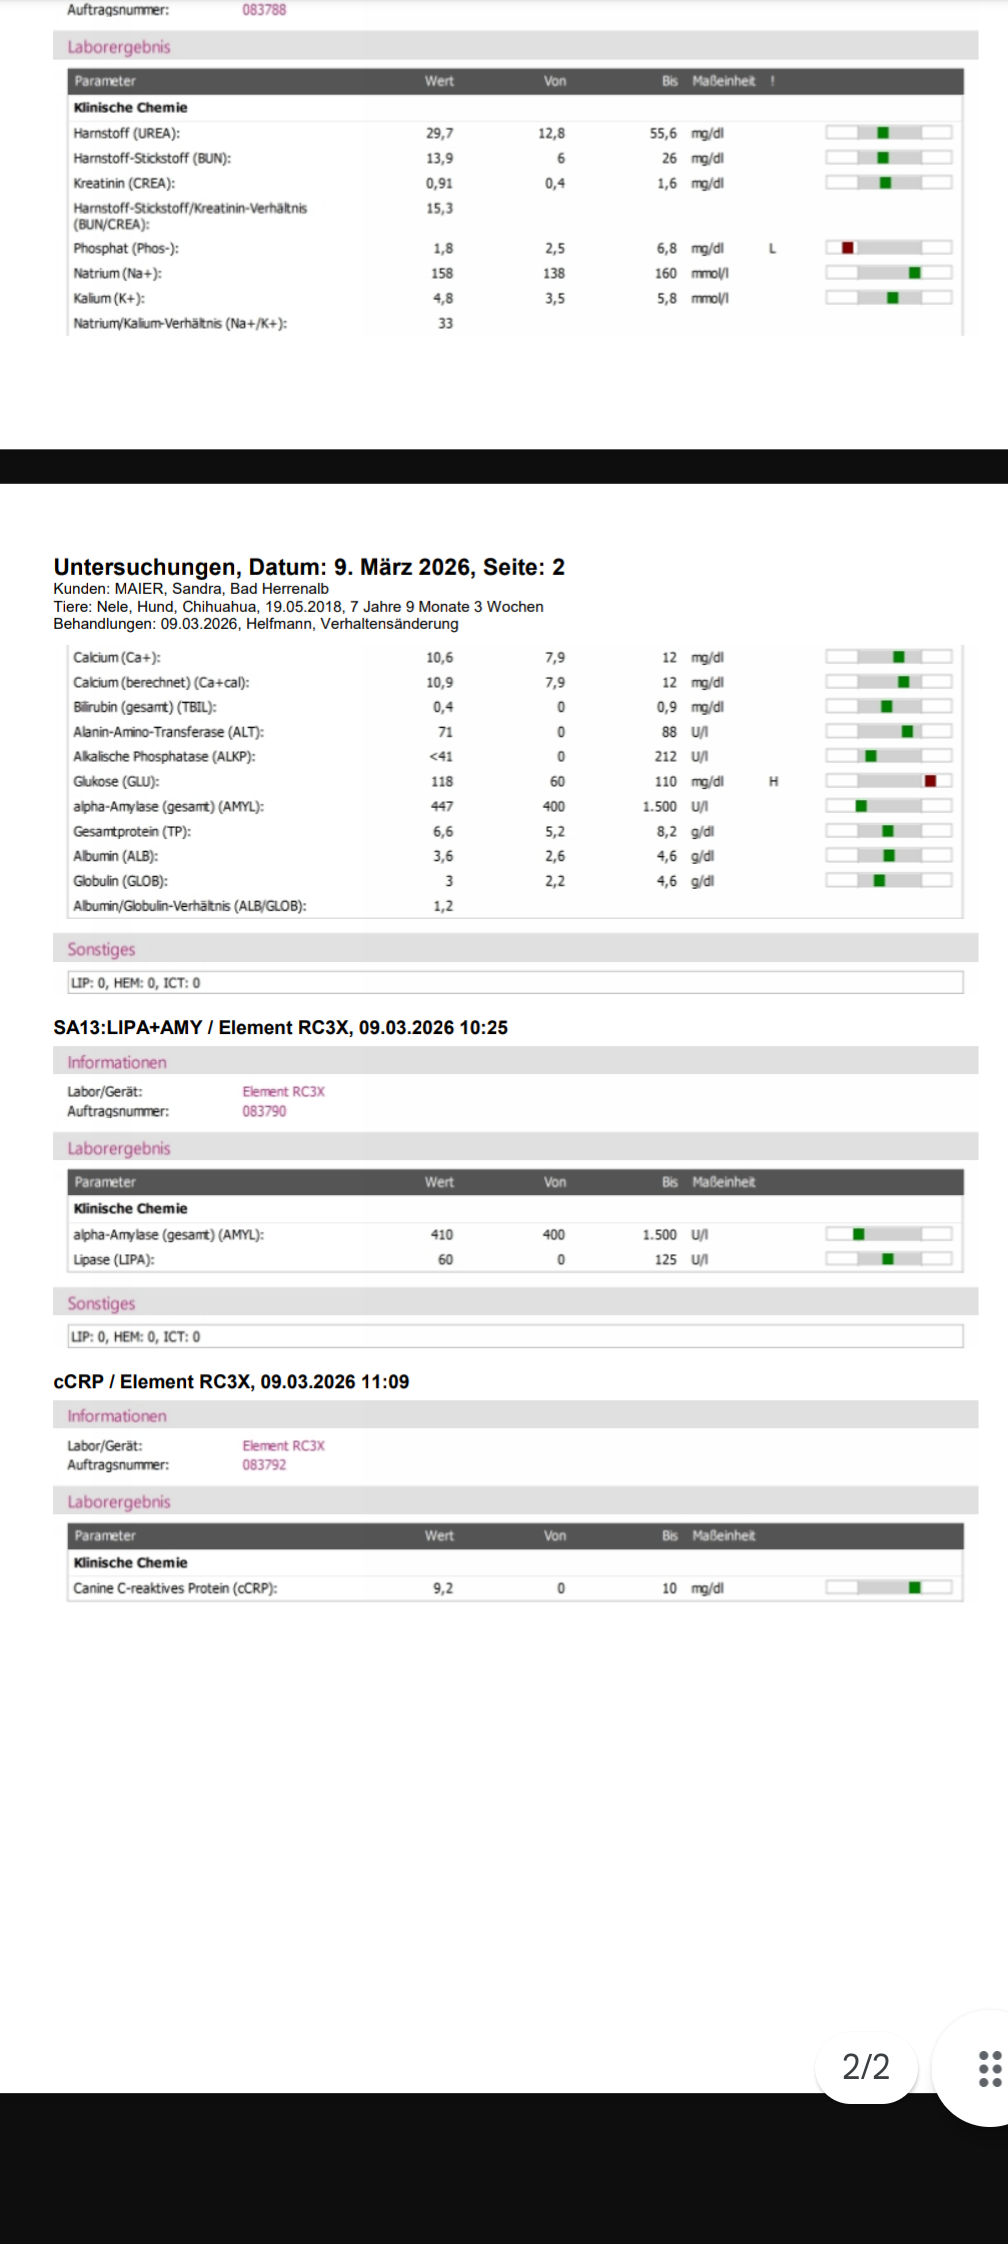The height and width of the screenshot is (2244, 1008).
Task: Open order number 083792
Action: coord(264,1465)
